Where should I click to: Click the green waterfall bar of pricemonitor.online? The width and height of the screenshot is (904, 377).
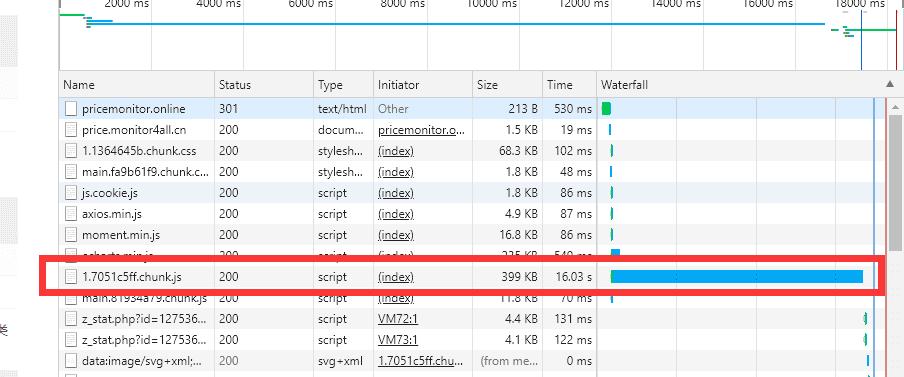pyautogui.click(x=606, y=108)
